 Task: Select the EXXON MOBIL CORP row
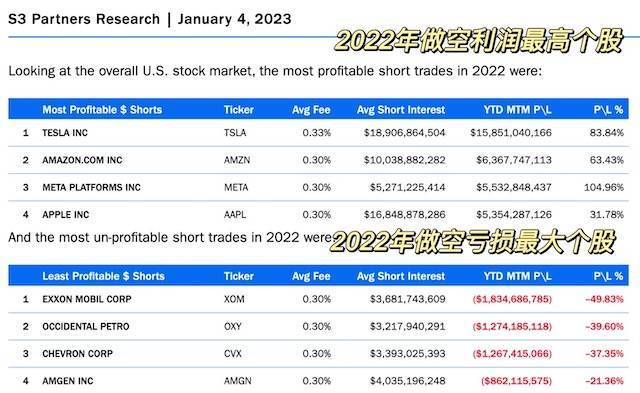point(318,299)
